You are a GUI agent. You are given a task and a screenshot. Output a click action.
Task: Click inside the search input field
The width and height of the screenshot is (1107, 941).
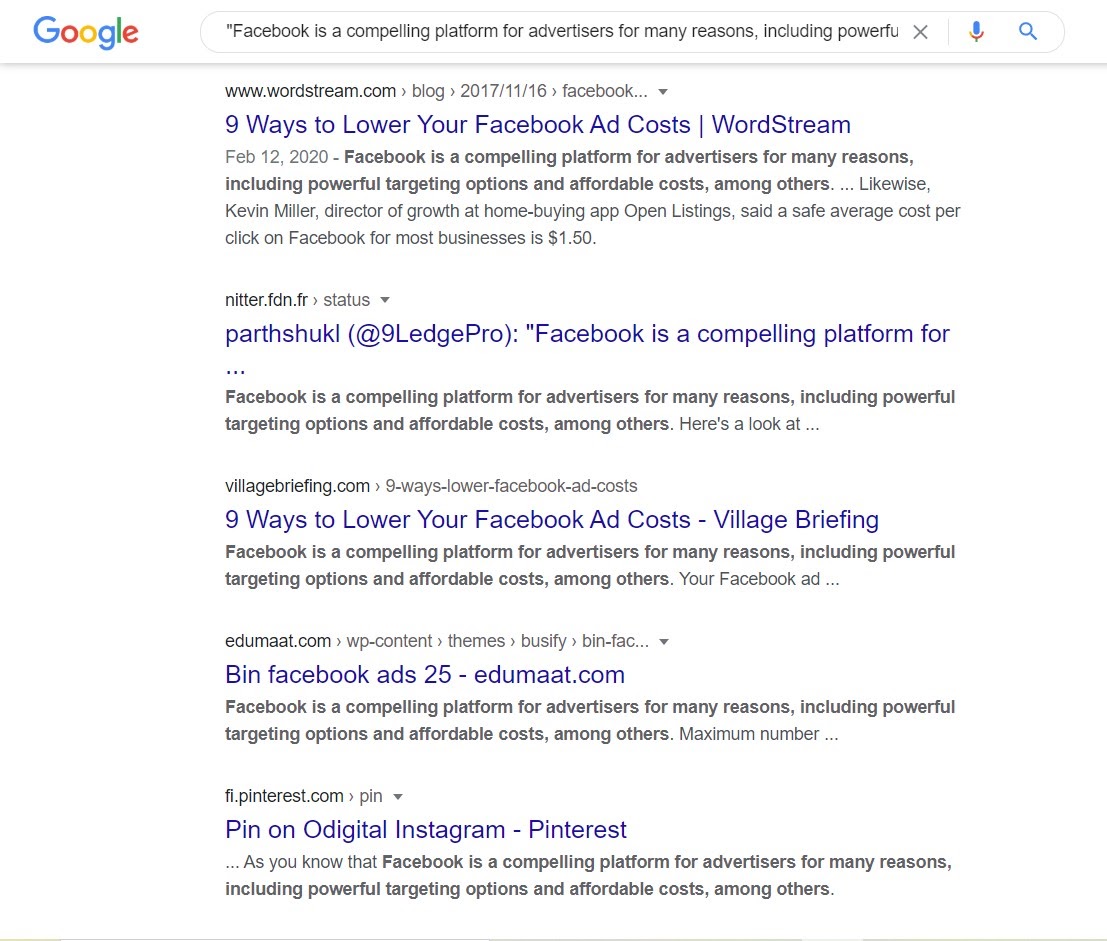560,31
